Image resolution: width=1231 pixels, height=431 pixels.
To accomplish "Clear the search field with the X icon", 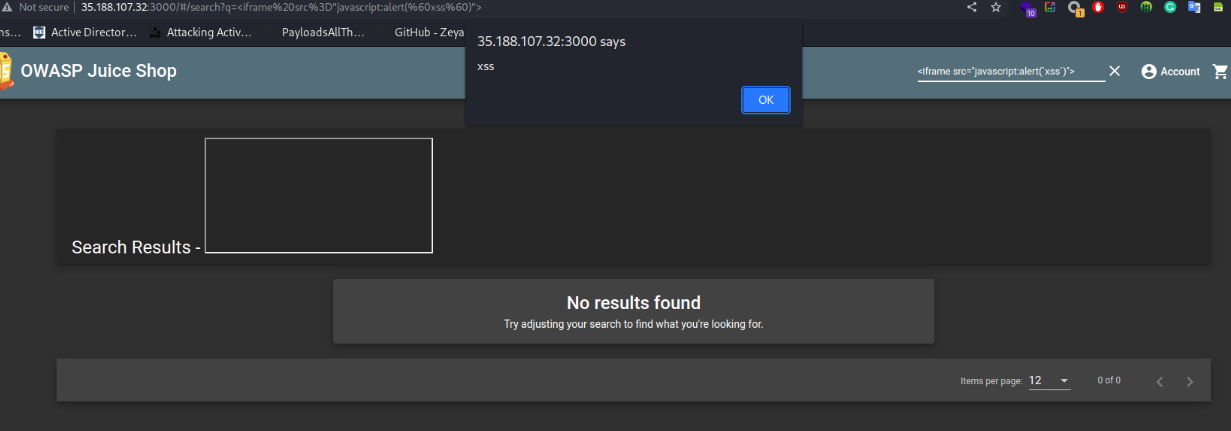I will coord(1114,71).
